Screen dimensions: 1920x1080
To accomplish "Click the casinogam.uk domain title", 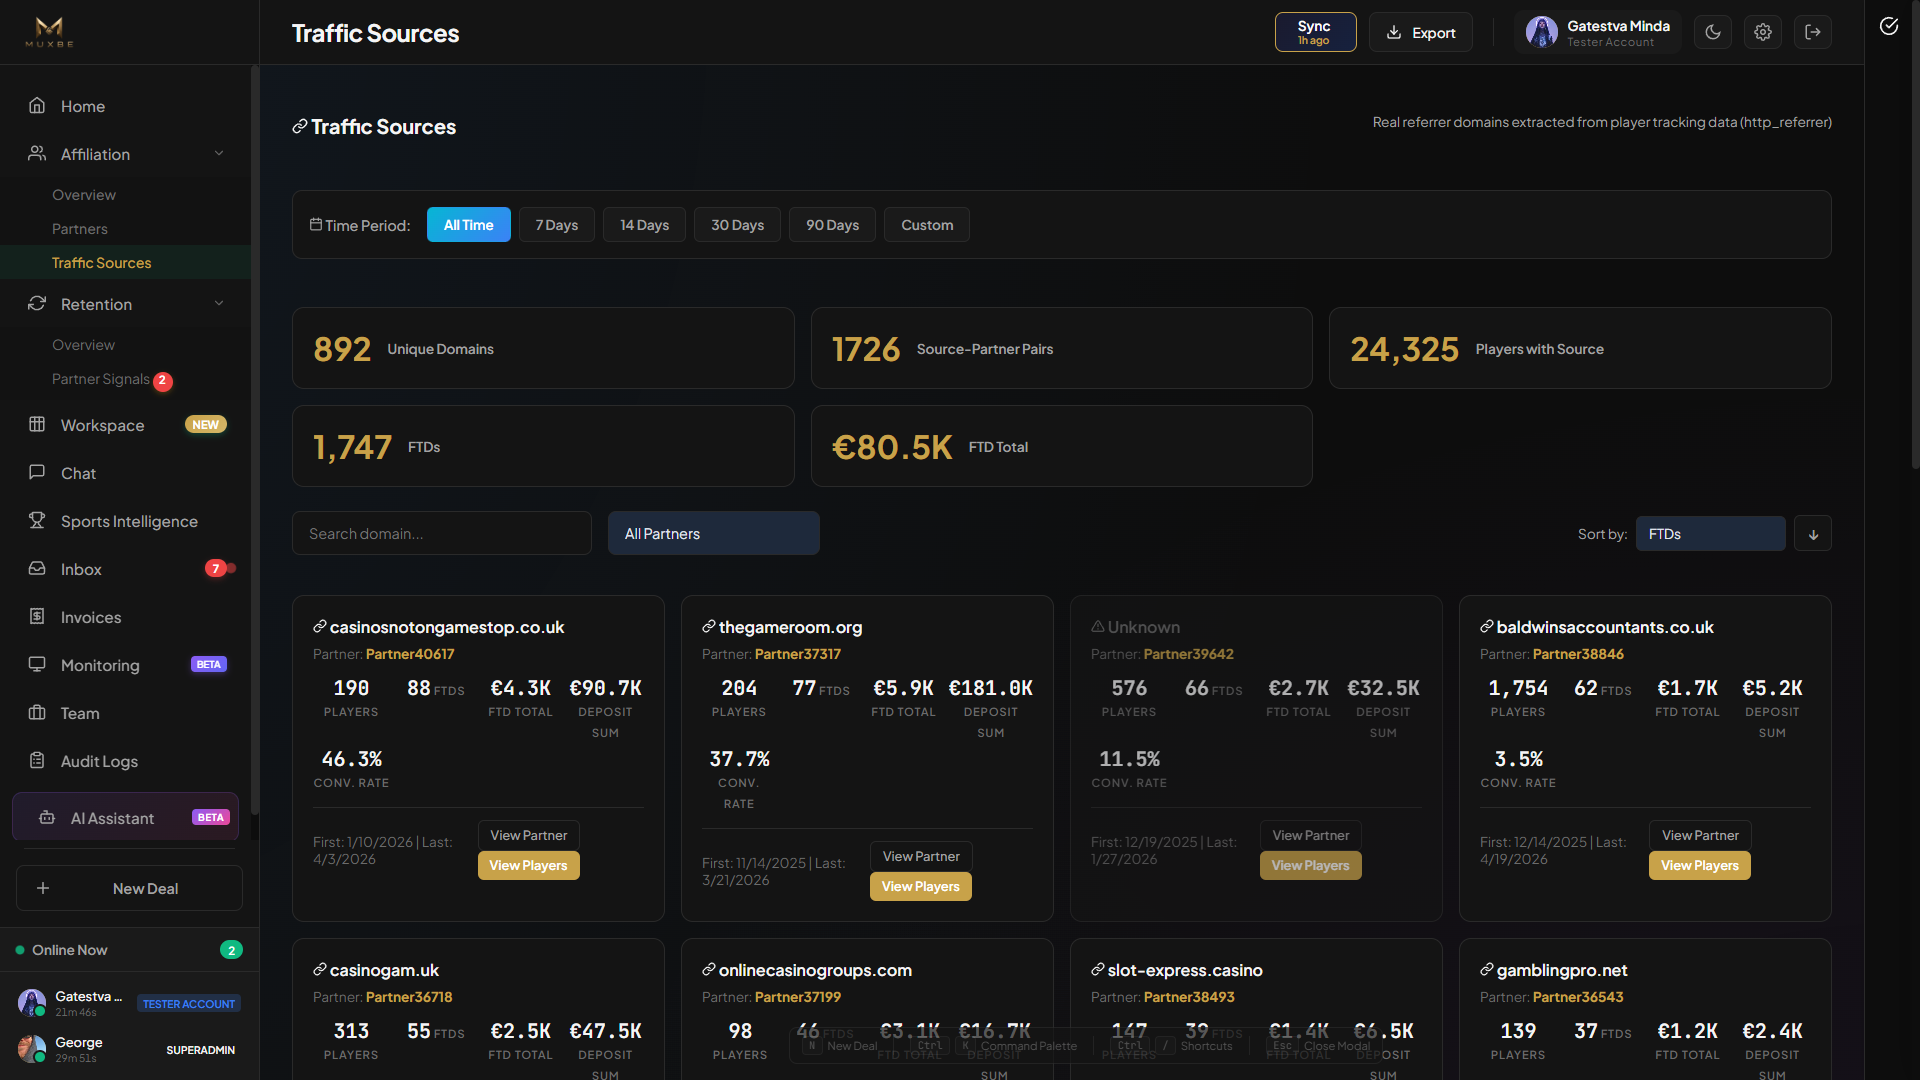I will 384,970.
